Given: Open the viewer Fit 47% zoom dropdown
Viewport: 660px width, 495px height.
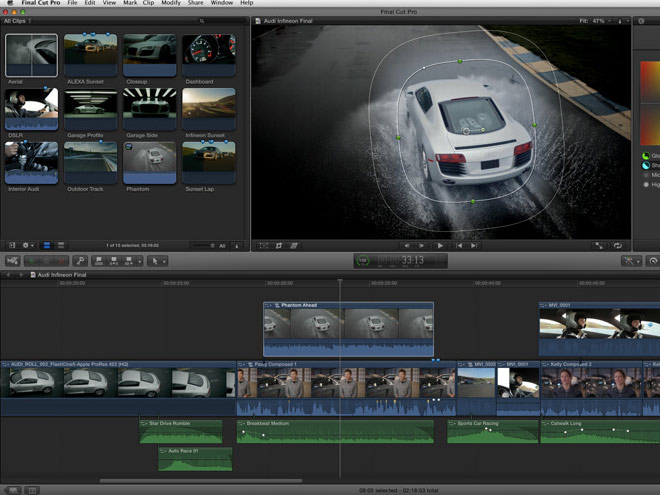Looking at the screenshot, I should coord(596,21).
